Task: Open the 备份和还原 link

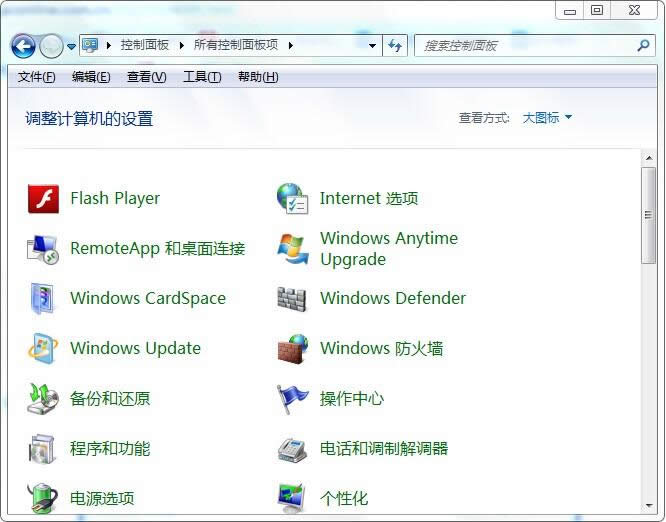Action: click(110, 398)
